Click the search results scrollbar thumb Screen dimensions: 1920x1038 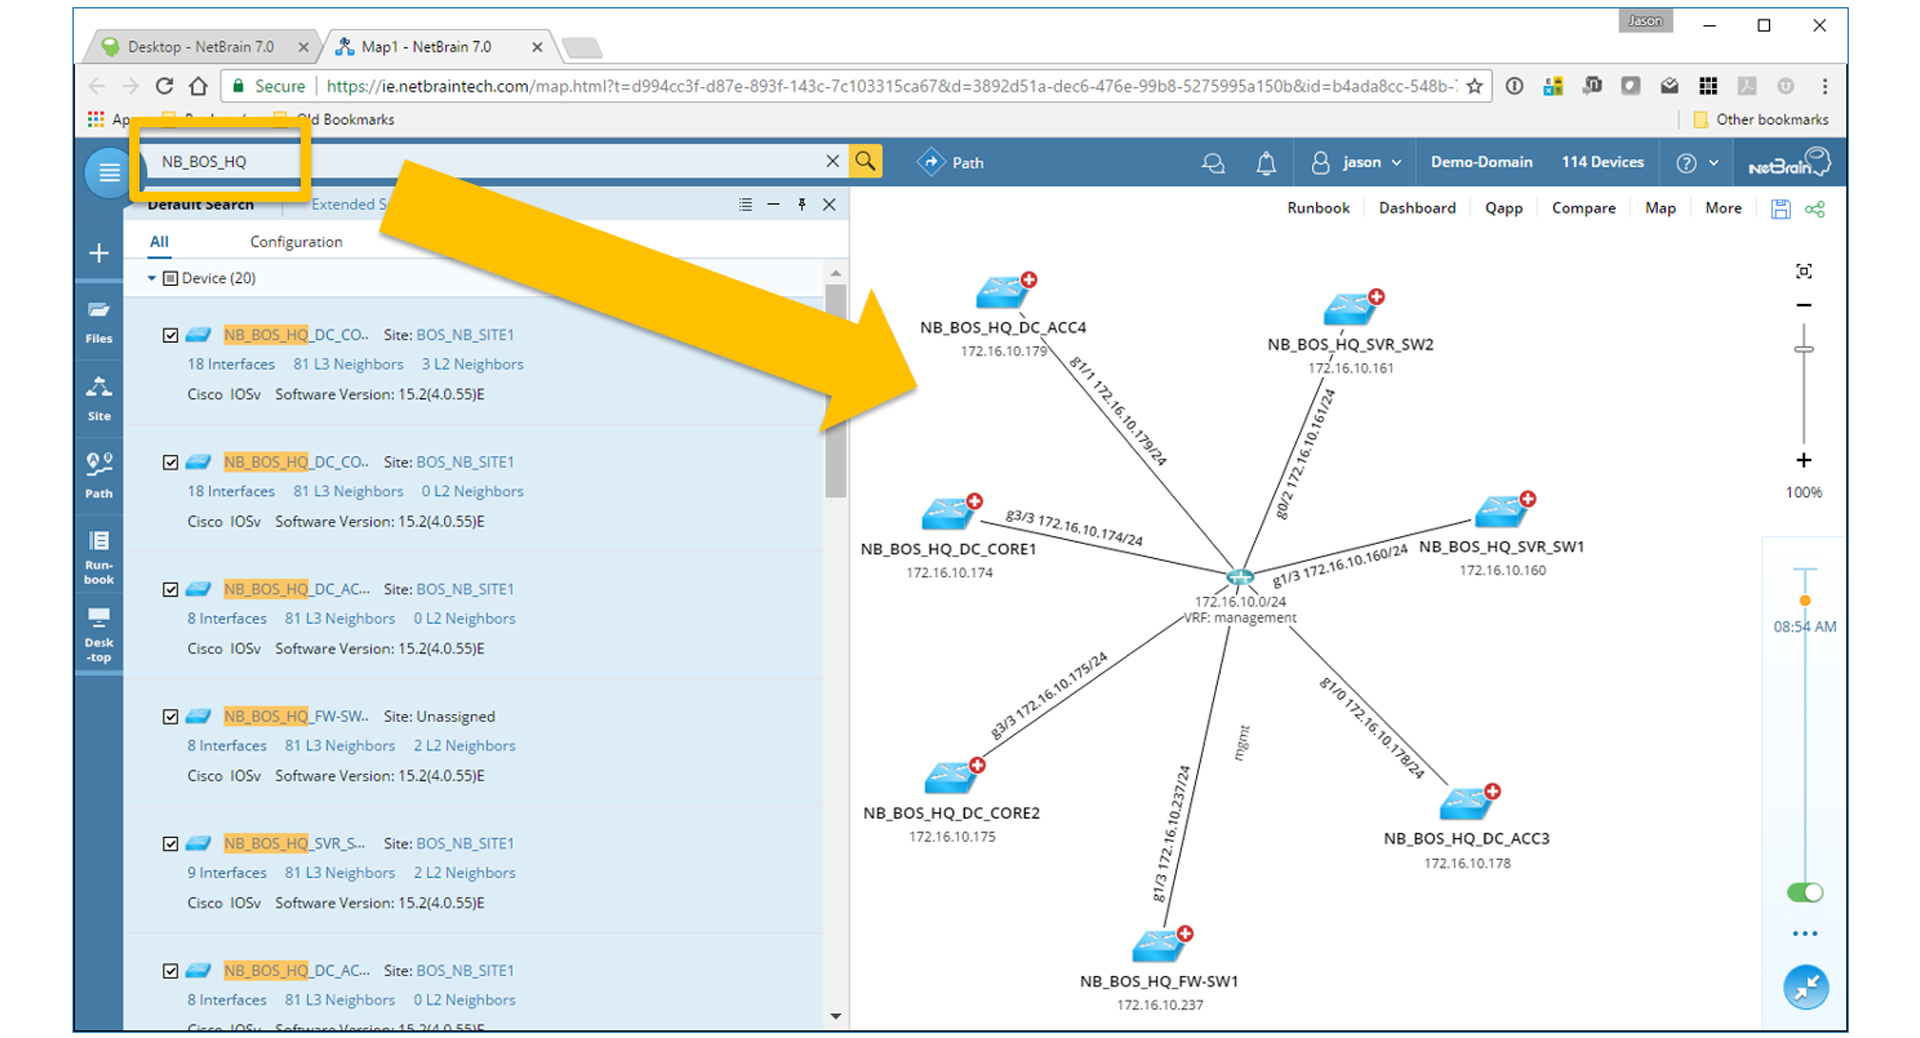coord(836,390)
